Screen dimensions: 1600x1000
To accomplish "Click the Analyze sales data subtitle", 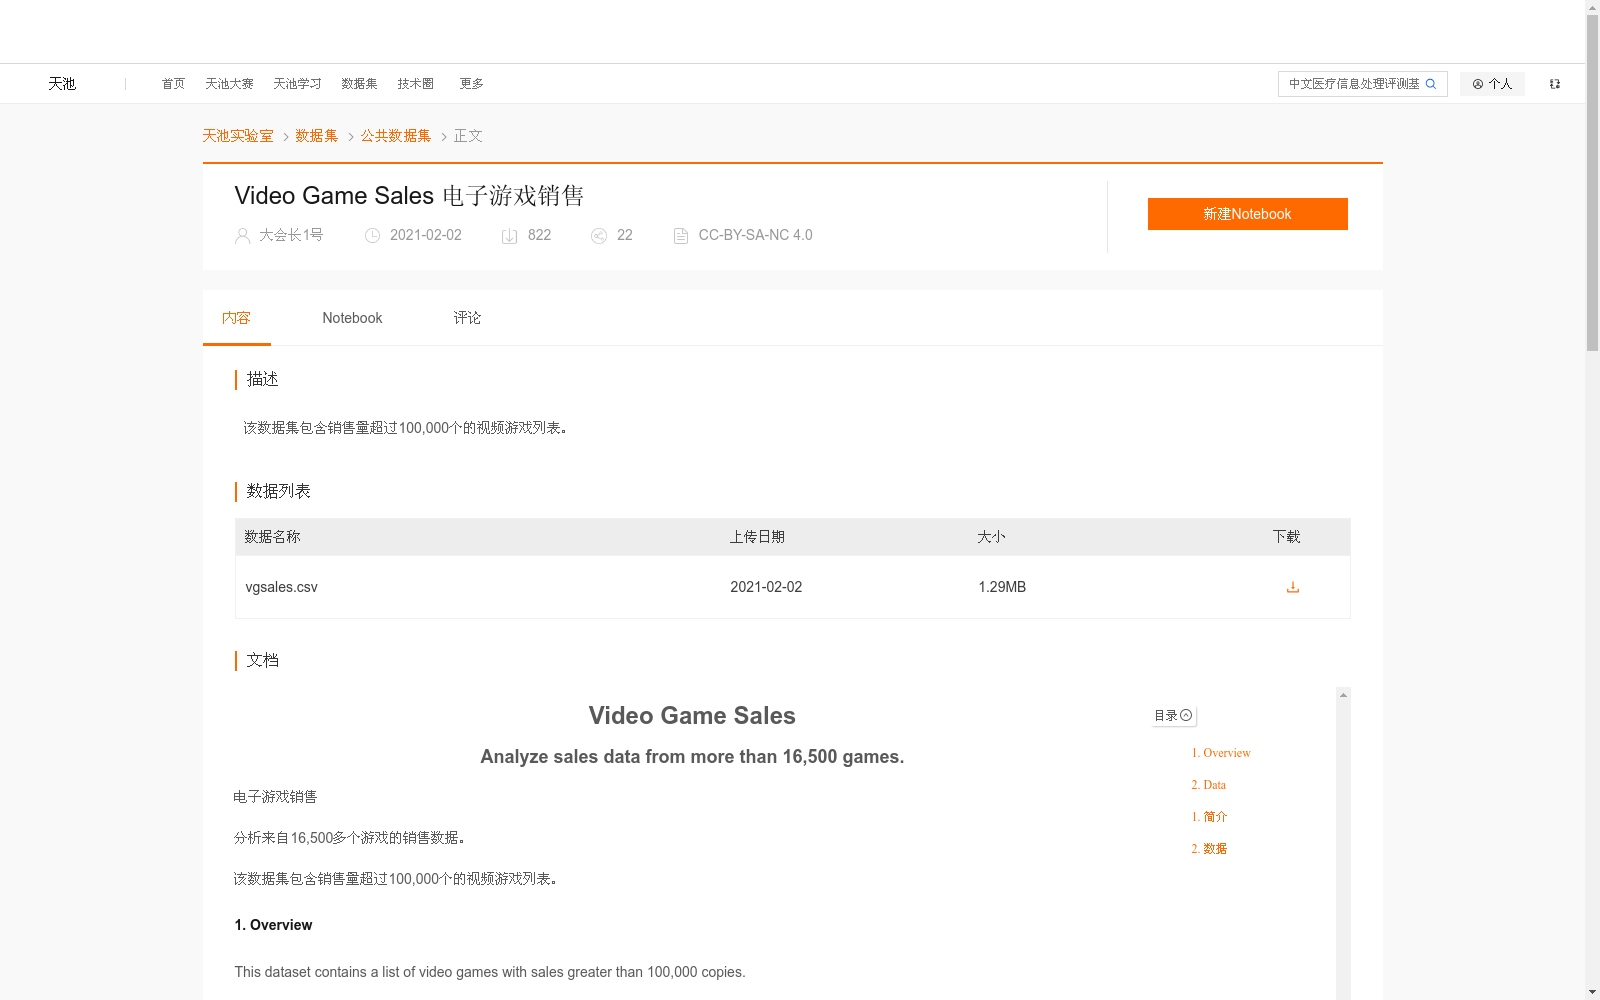I will [692, 757].
